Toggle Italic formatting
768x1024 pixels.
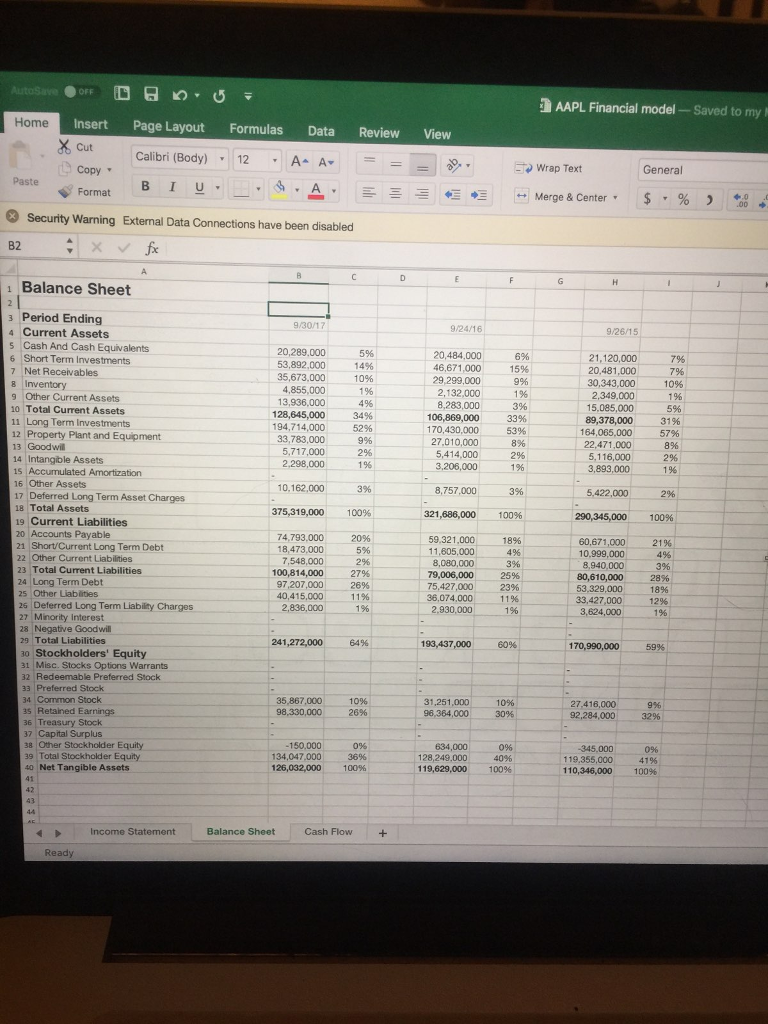pyautogui.click(x=172, y=187)
